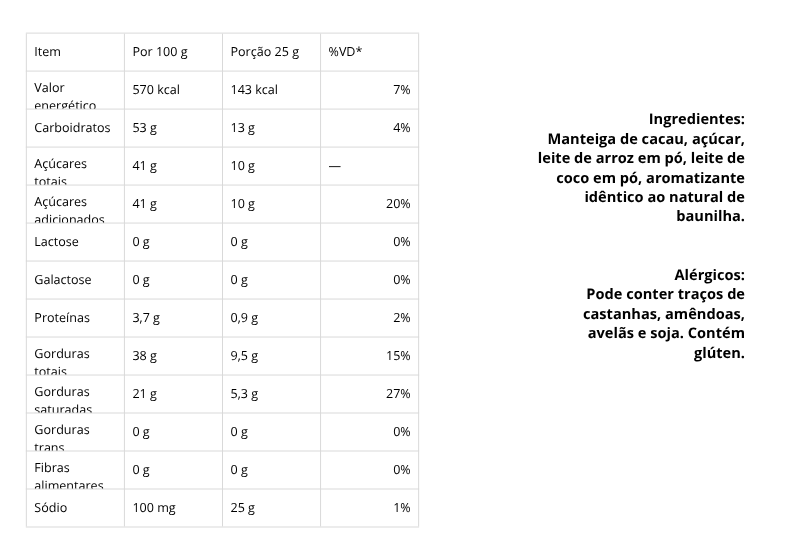The width and height of the screenshot is (800, 550).
Task: Select the "Alérgicos:" heading
Action: pyautogui.click(x=709, y=274)
